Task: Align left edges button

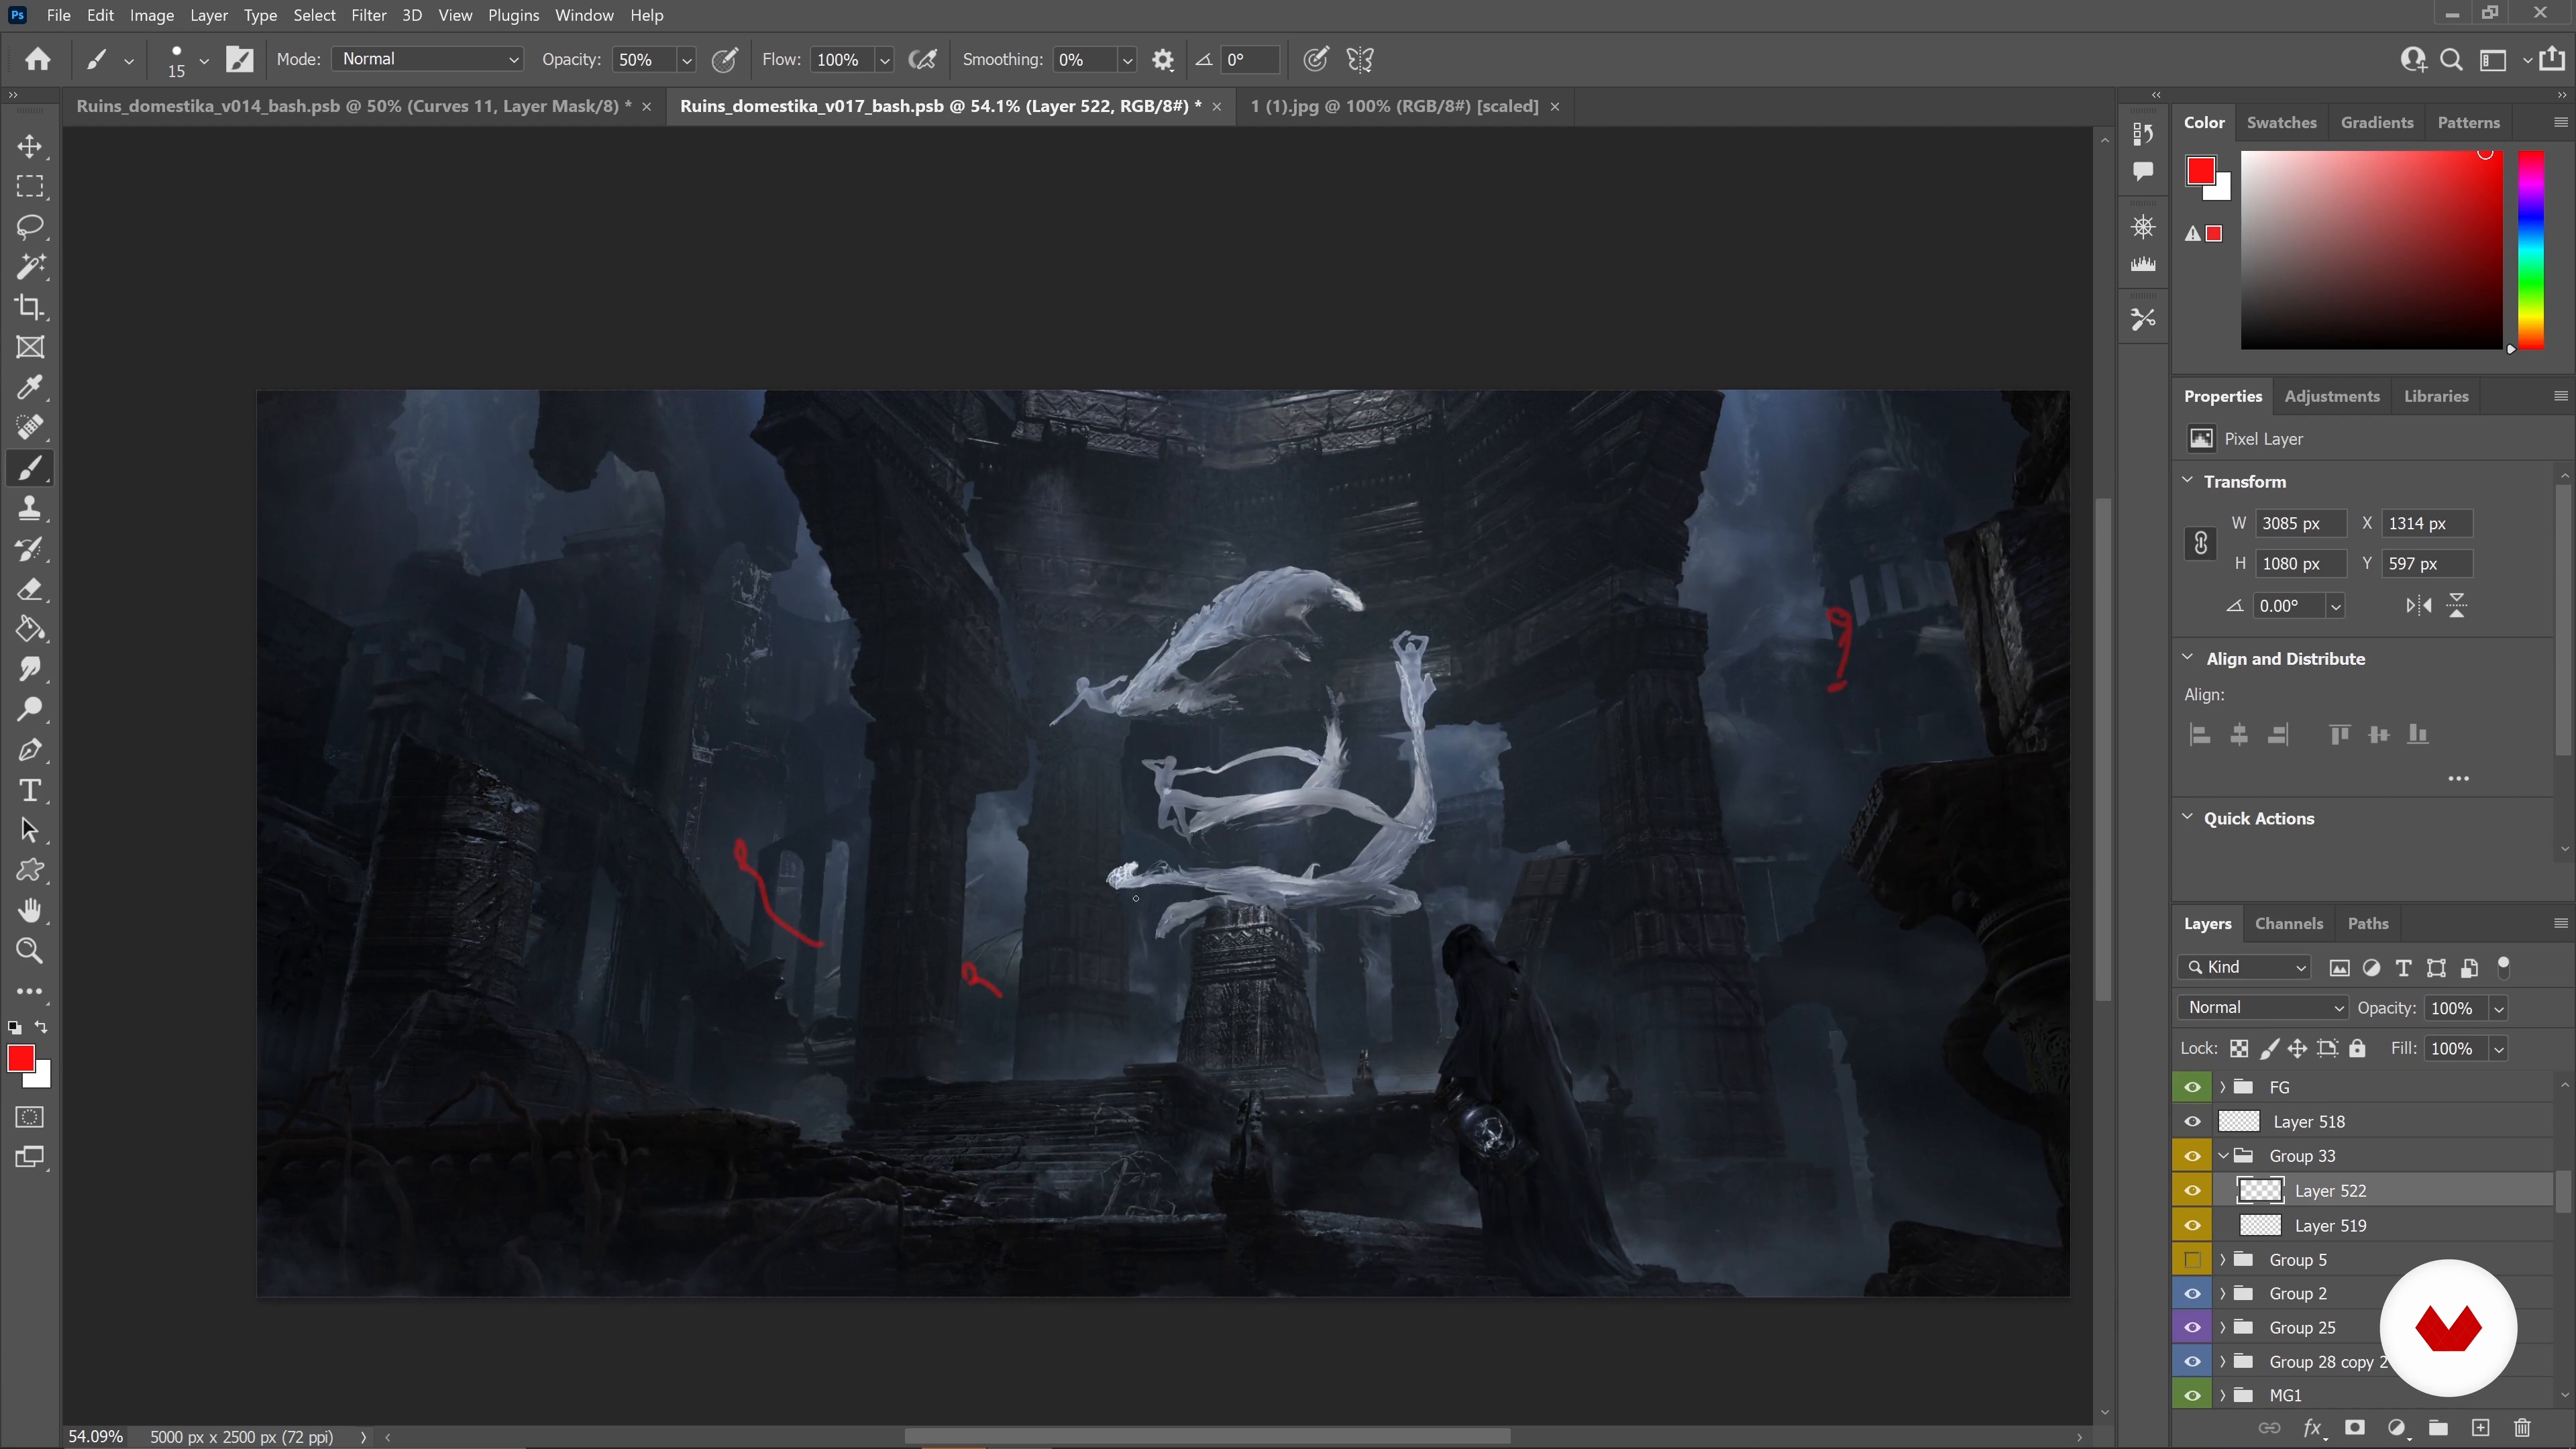Action: point(2200,735)
